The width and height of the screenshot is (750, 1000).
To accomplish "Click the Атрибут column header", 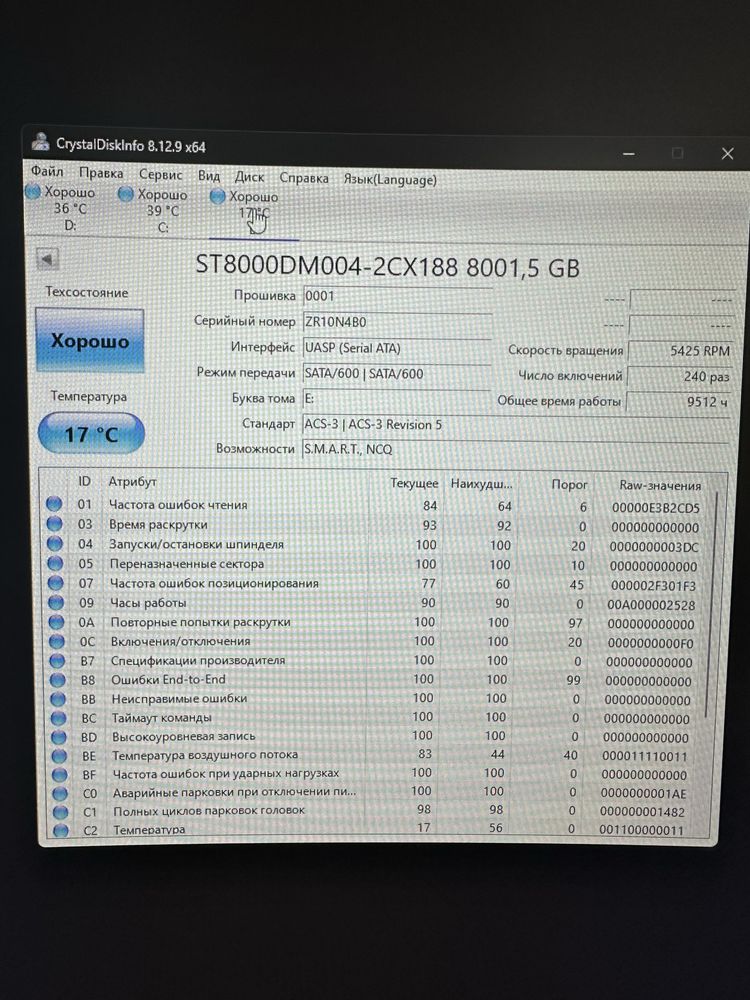I will coord(132,482).
